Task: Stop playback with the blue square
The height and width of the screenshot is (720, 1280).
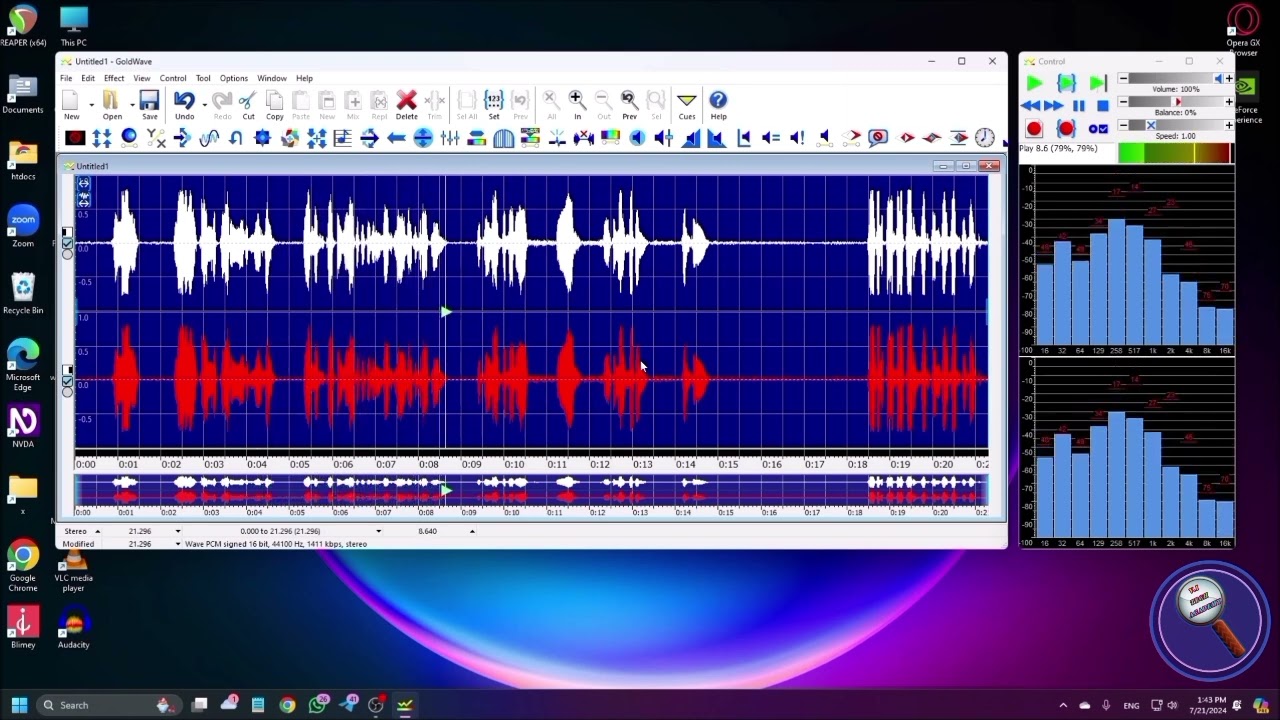Action: [x=1102, y=106]
